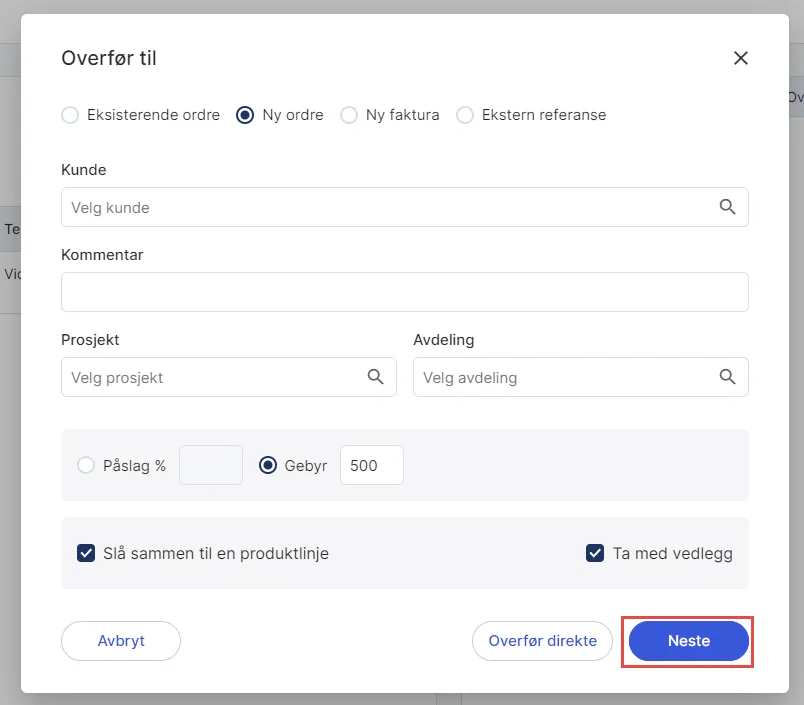
Task: Select the Ekstern referanse radio button
Action: point(465,115)
